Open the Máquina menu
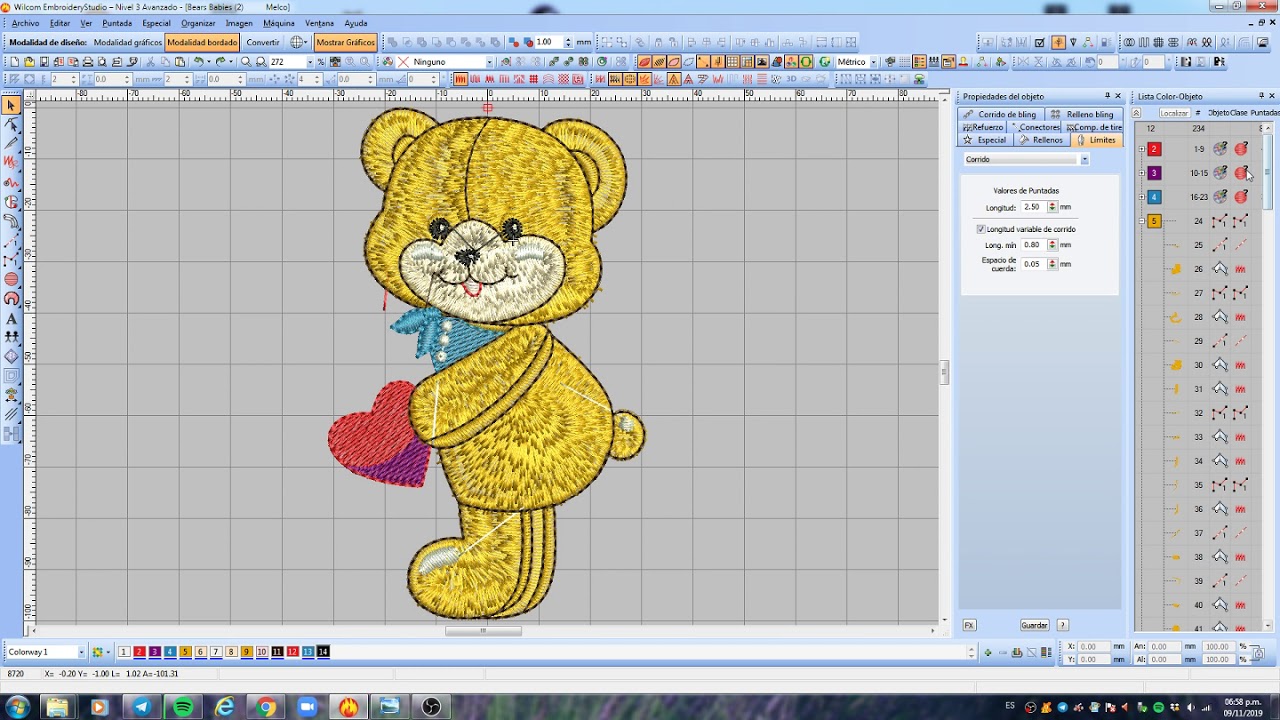Viewport: 1280px width, 720px height. click(x=278, y=23)
